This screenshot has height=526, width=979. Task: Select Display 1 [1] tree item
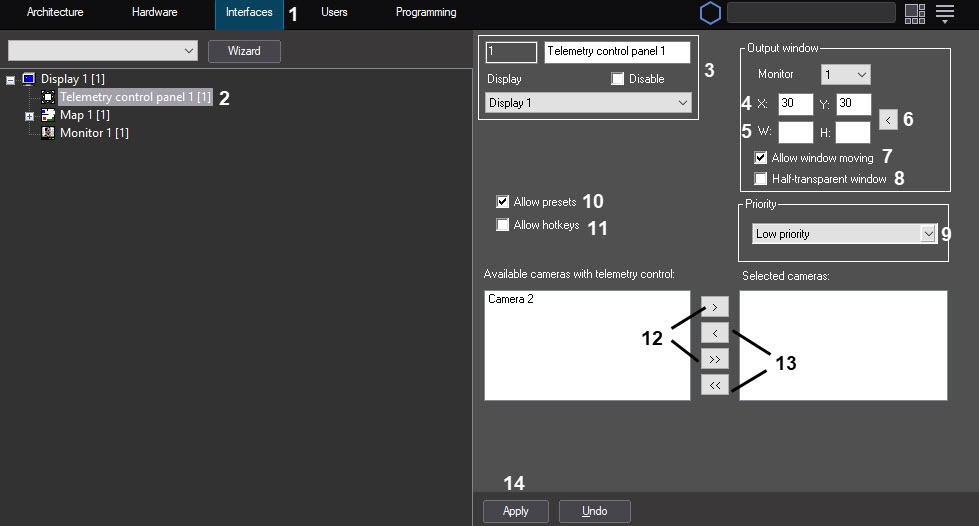pyautogui.click(x=72, y=79)
